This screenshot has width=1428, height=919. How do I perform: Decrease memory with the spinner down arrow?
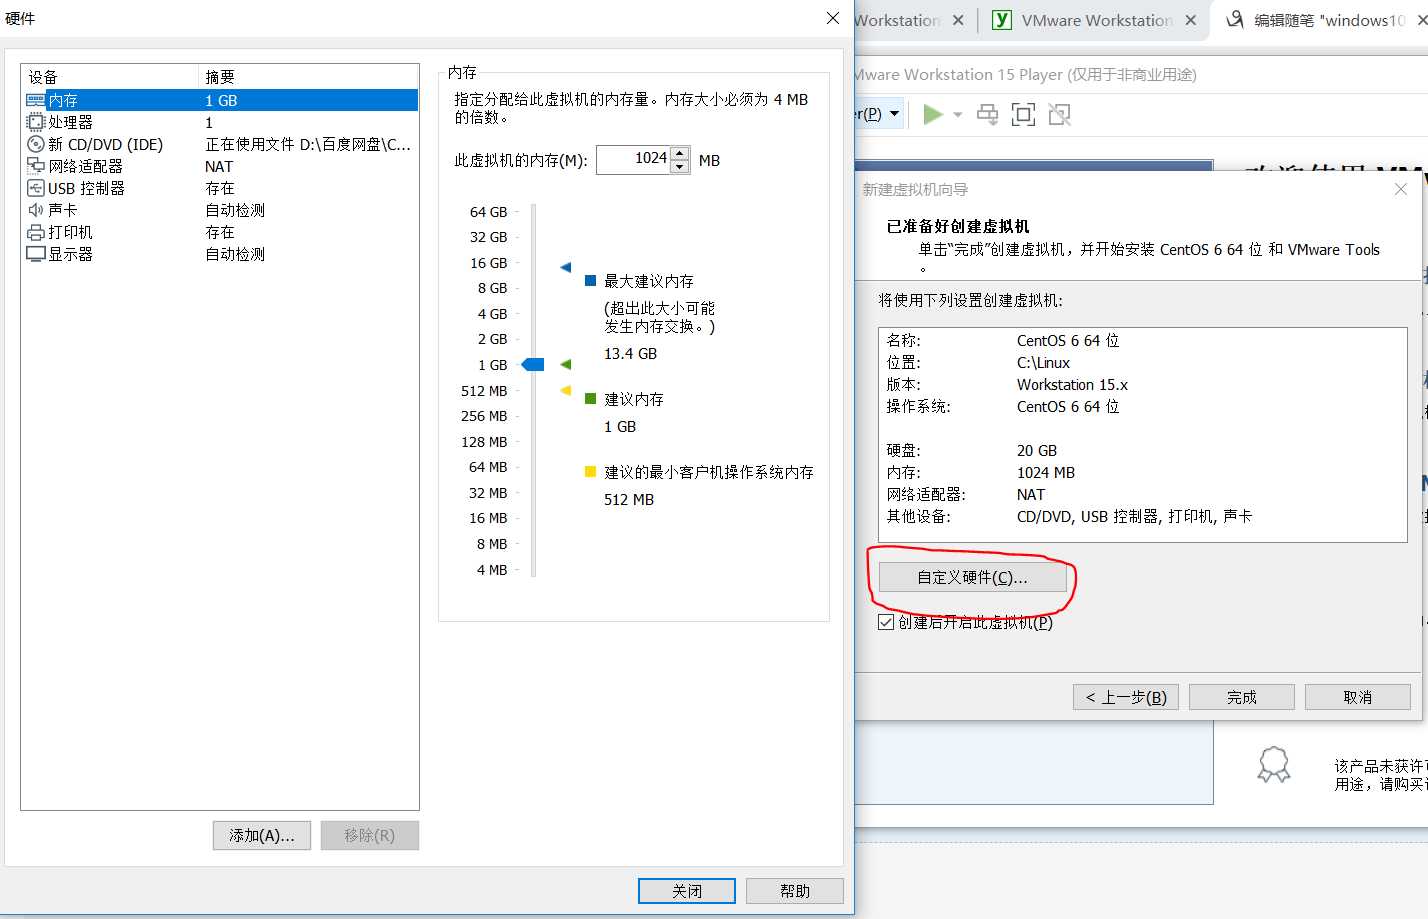pos(680,167)
